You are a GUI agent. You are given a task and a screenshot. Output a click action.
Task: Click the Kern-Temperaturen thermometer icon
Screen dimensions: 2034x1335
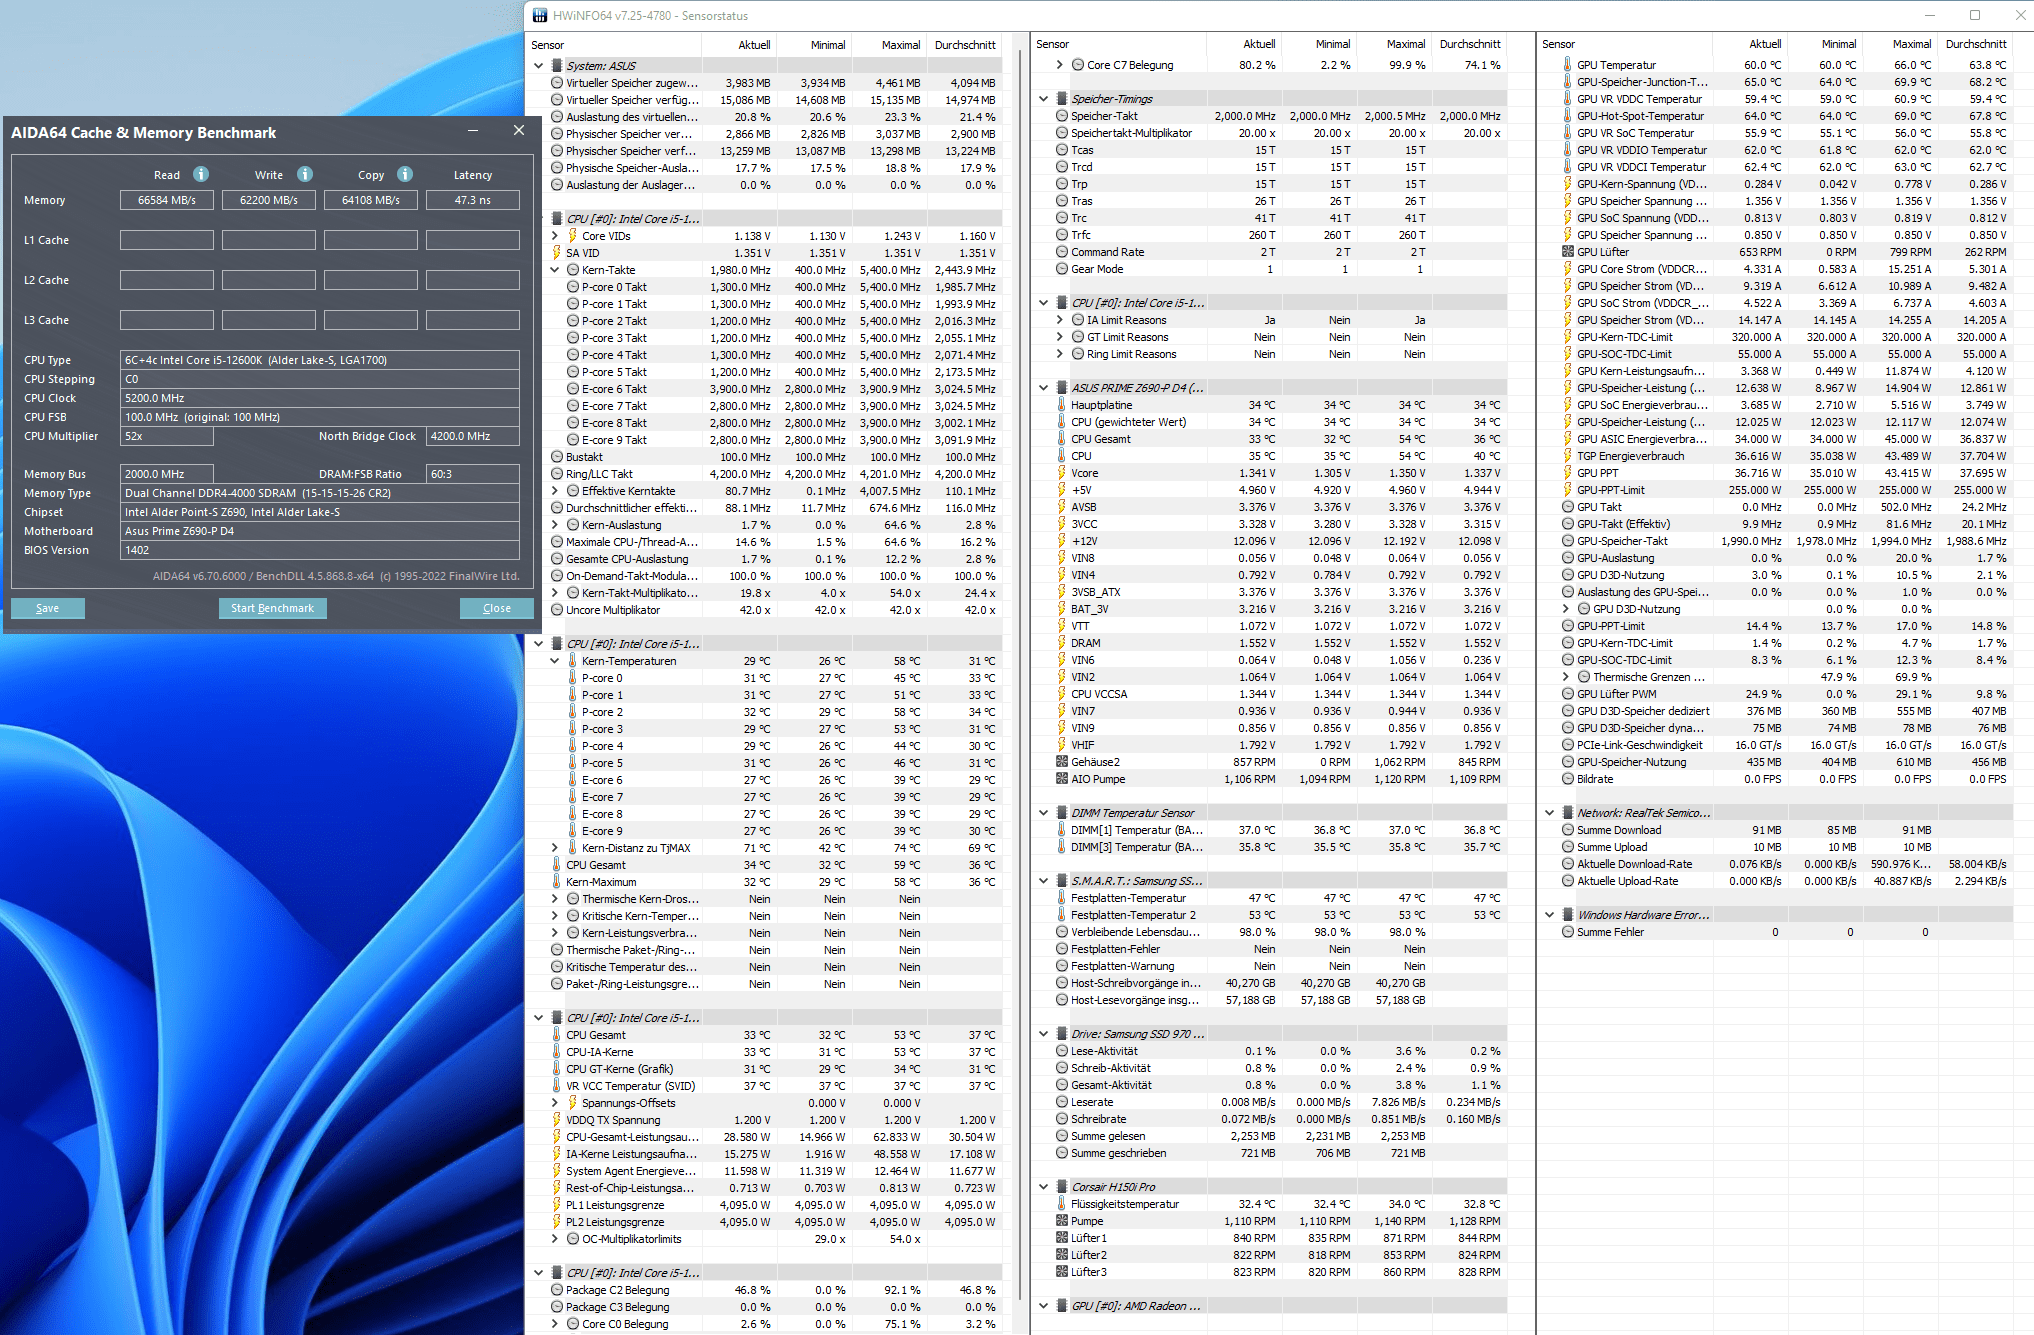pos(573,661)
